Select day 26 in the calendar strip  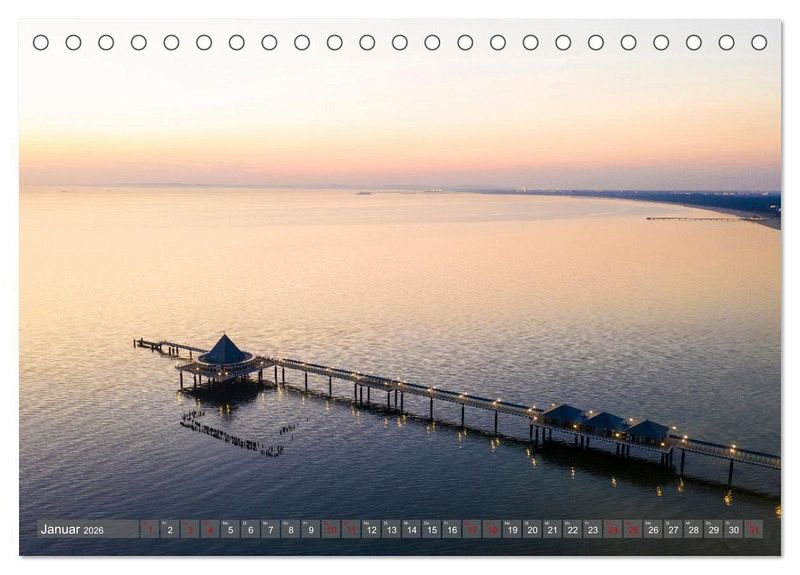[x=654, y=529]
